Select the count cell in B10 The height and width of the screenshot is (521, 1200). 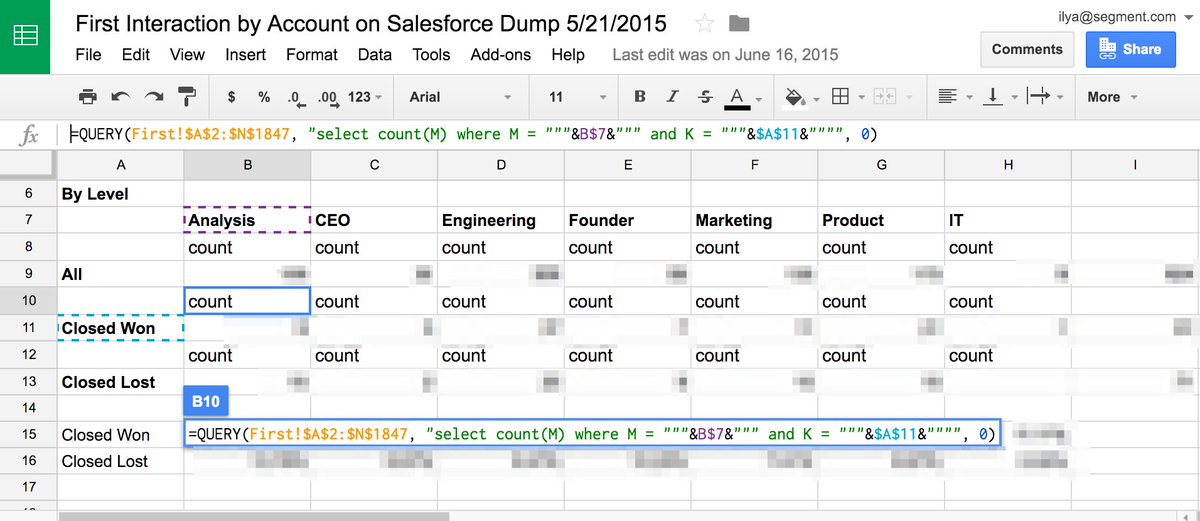247,301
